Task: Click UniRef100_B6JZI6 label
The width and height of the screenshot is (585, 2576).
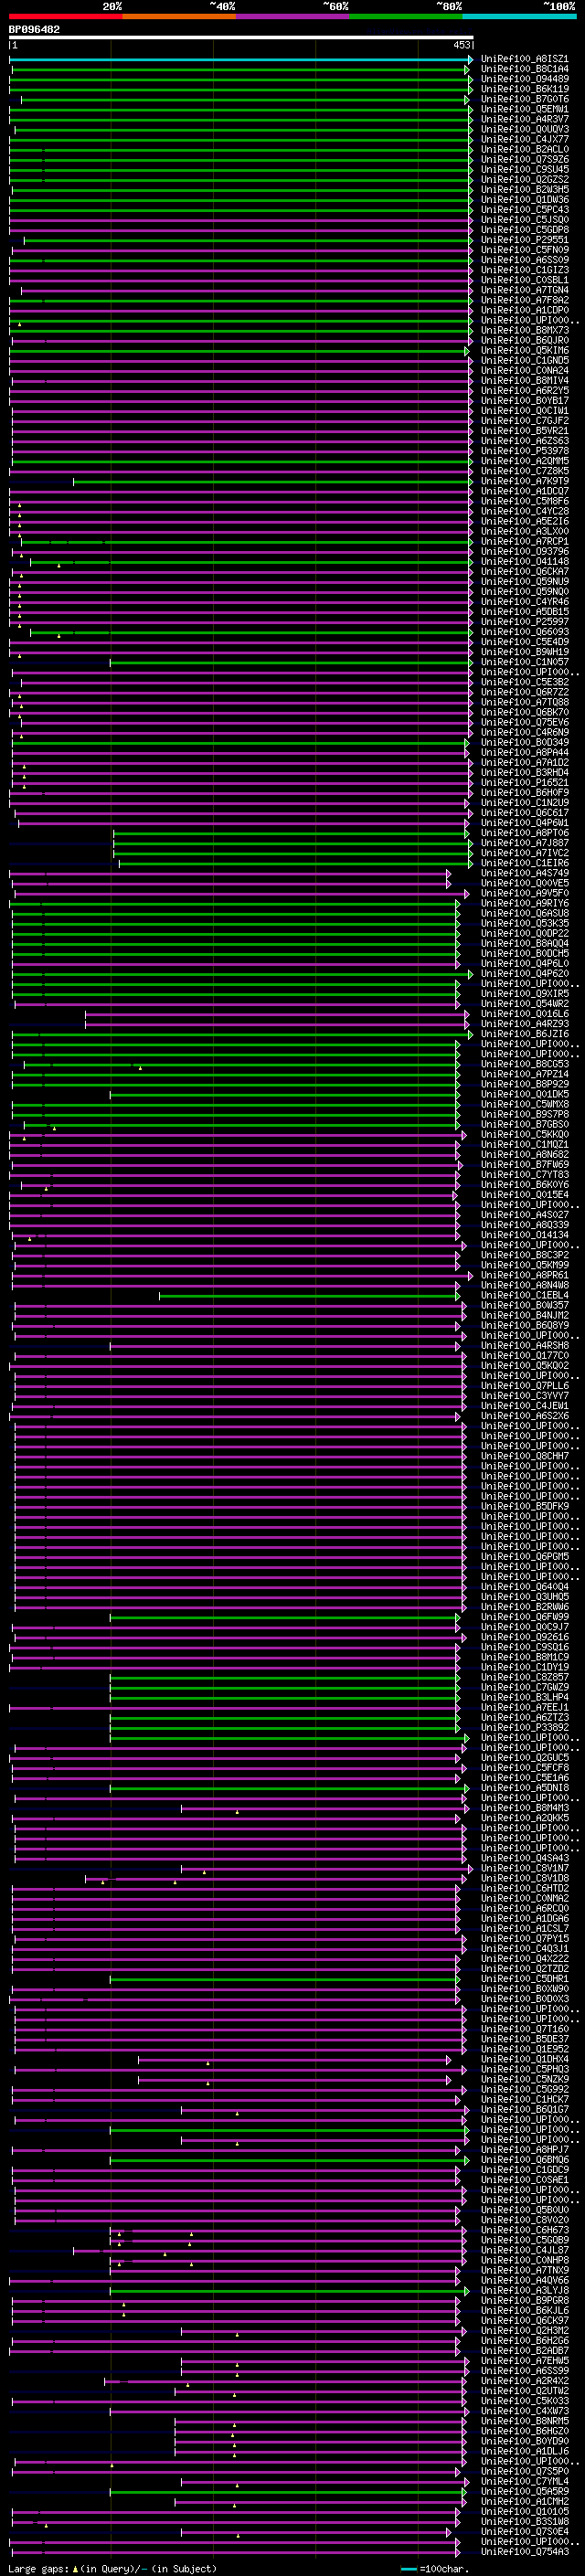Action: [524, 1034]
